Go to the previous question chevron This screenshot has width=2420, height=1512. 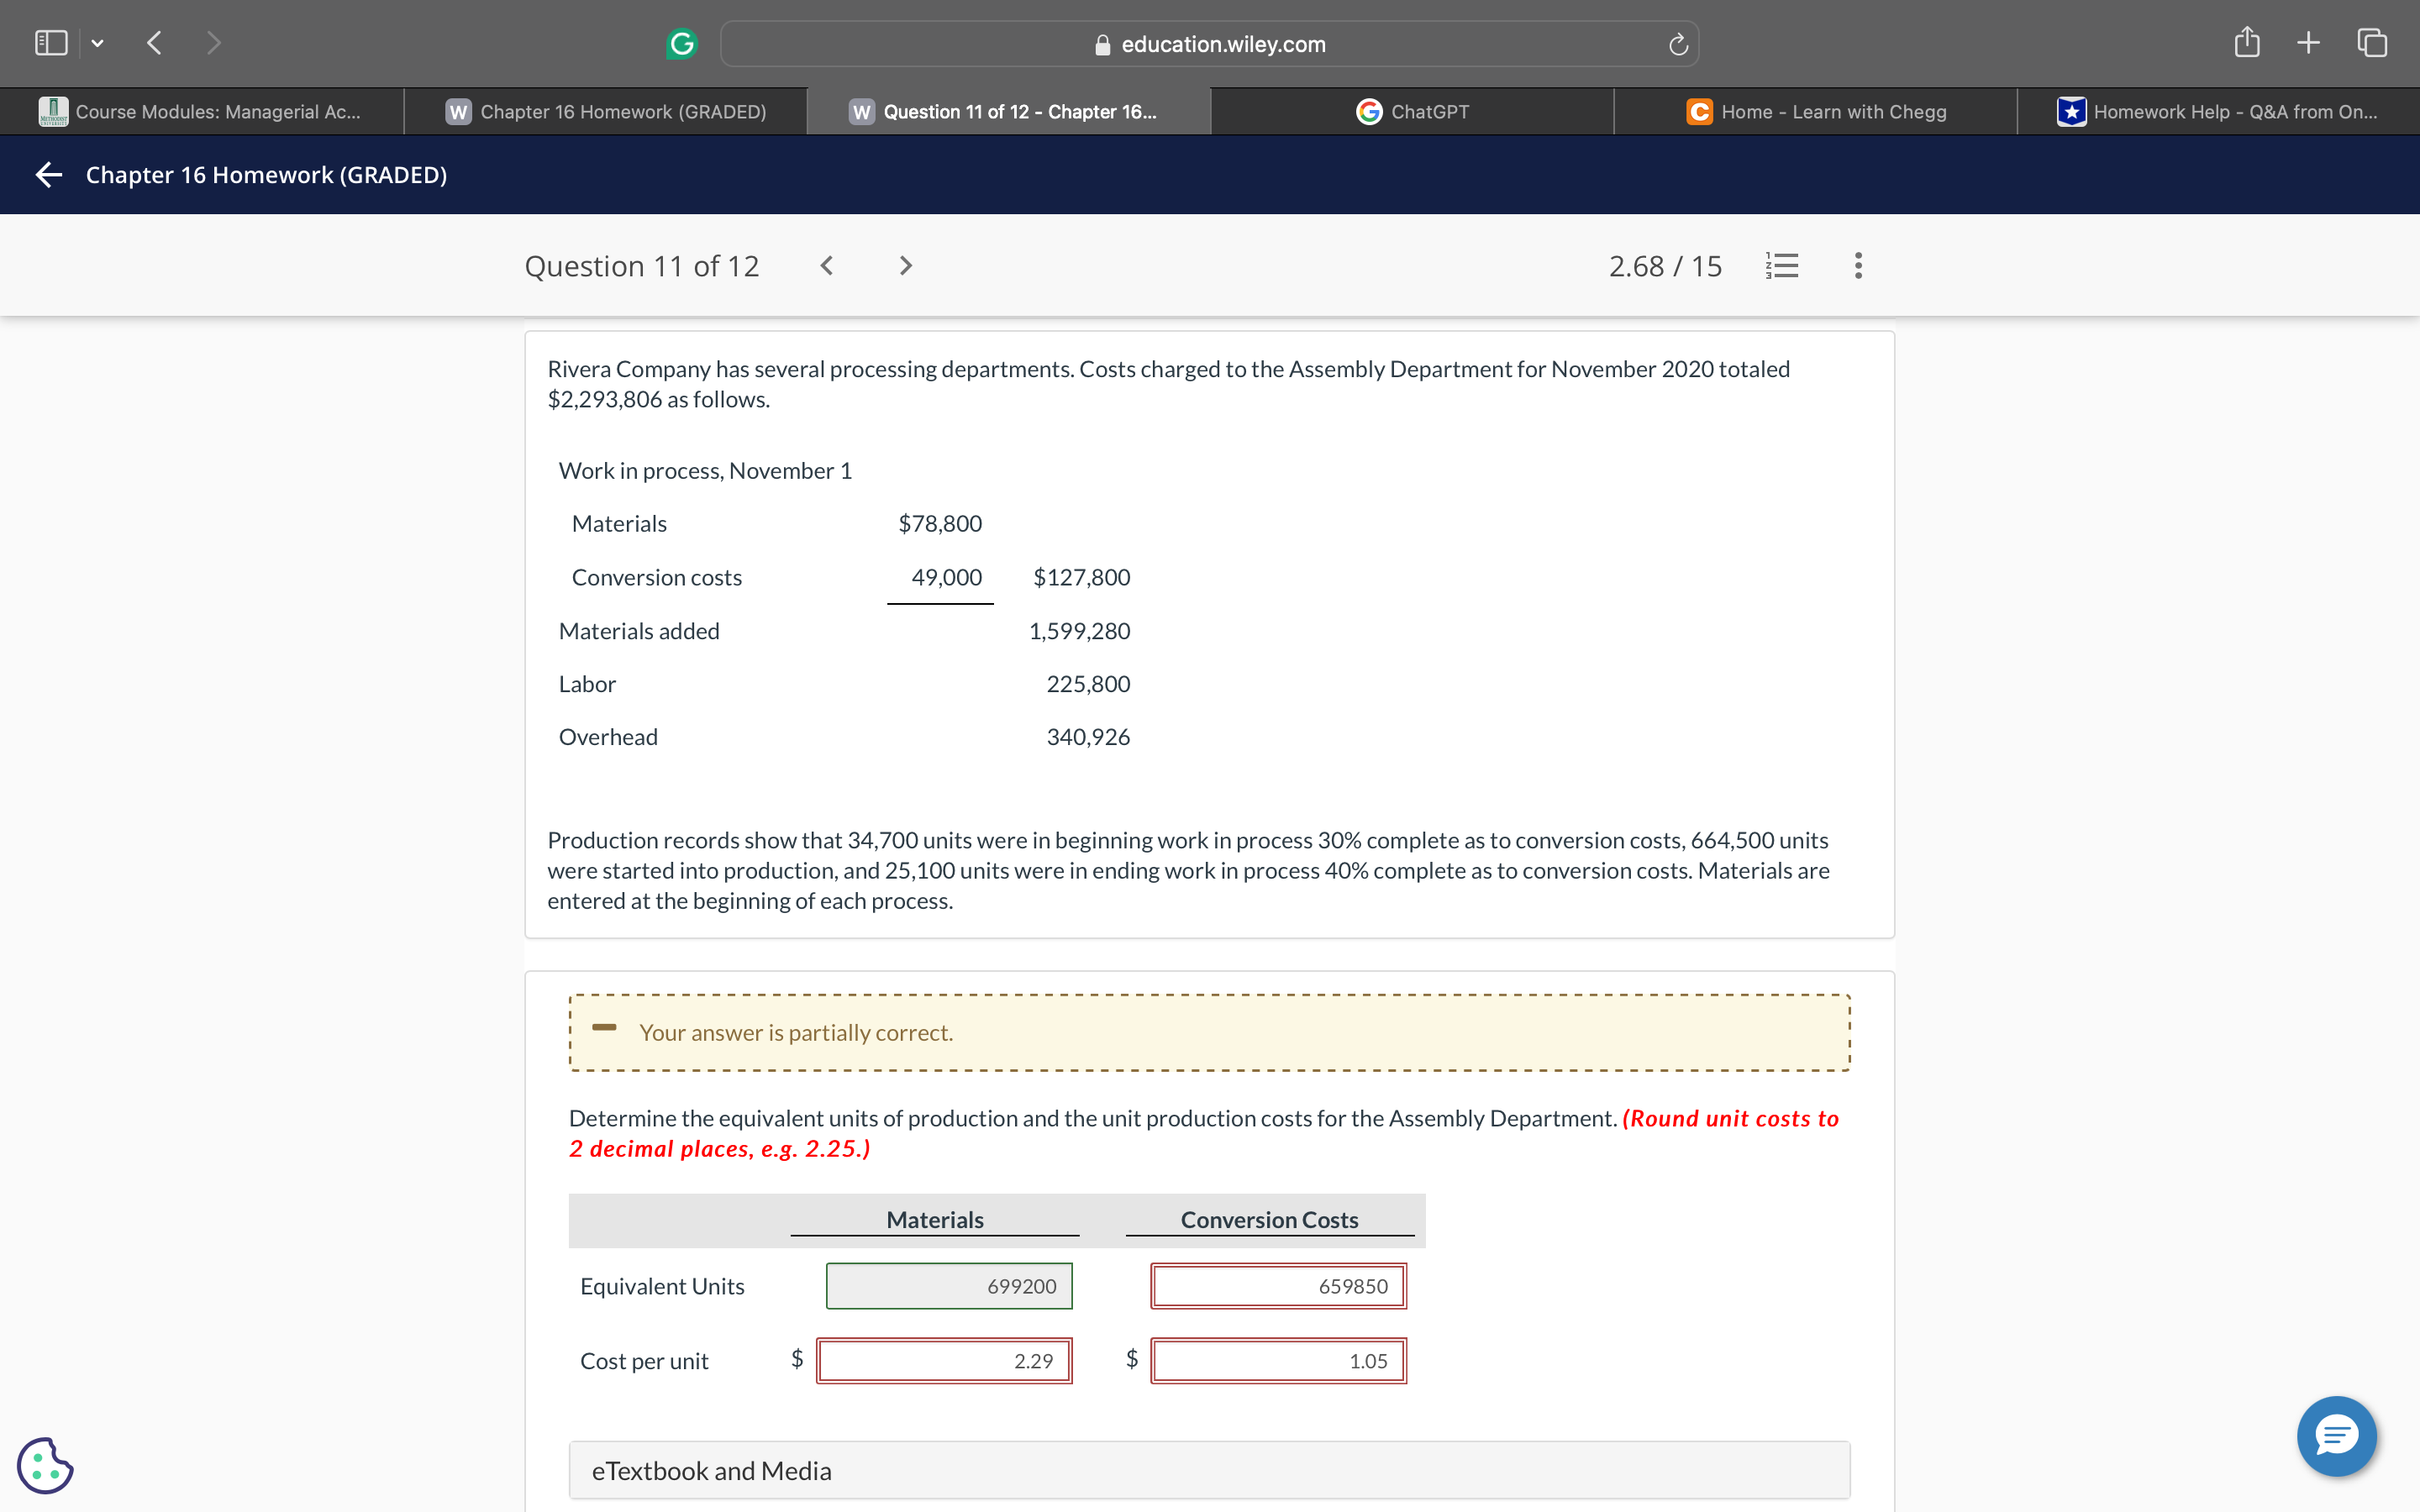(x=827, y=266)
